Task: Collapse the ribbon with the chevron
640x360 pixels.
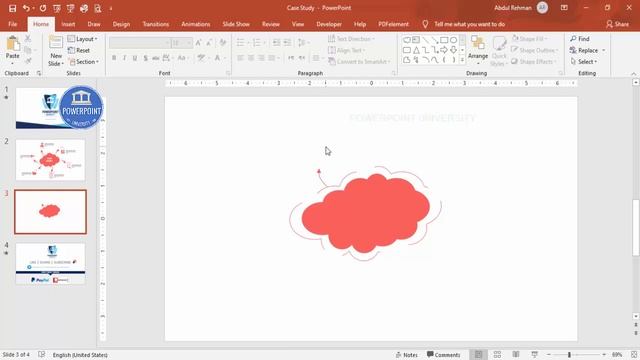Action: pyautogui.click(x=633, y=73)
